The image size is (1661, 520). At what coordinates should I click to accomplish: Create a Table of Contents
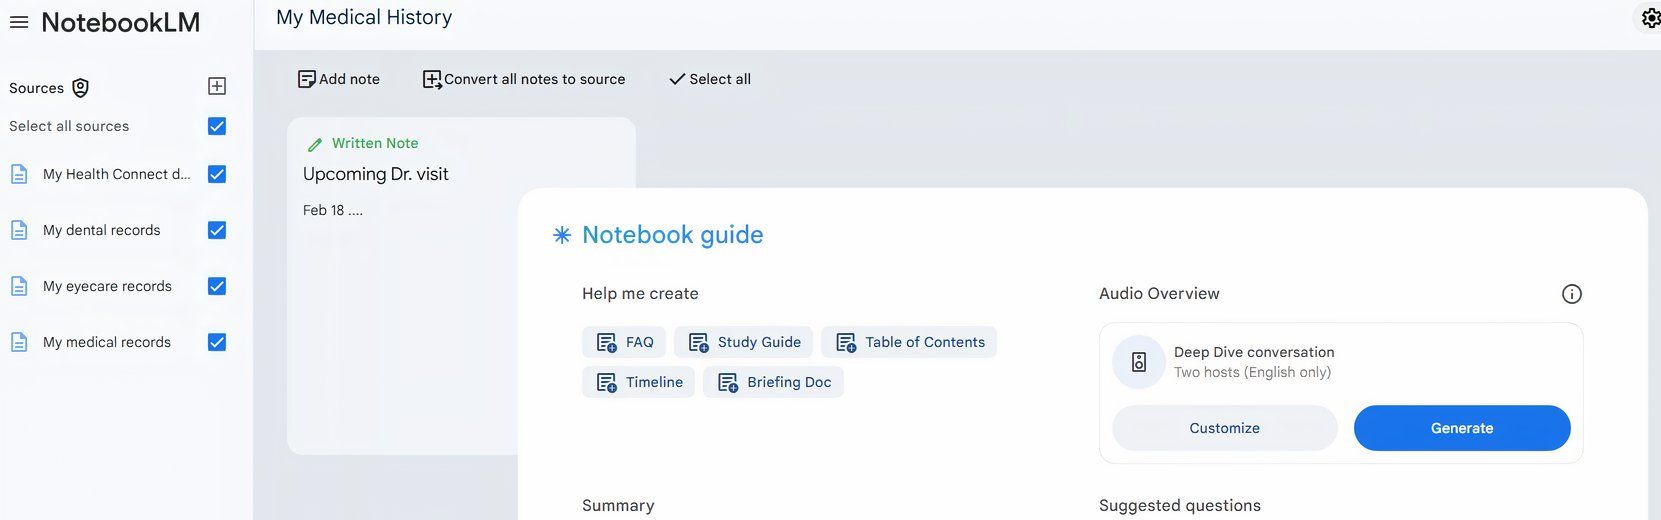[x=909, y=342]
